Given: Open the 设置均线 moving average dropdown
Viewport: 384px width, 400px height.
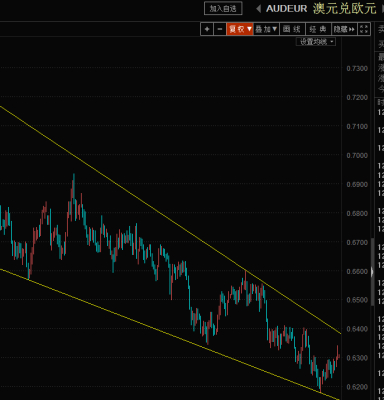Looking at the screenshot, I should [x=316, y=42].
